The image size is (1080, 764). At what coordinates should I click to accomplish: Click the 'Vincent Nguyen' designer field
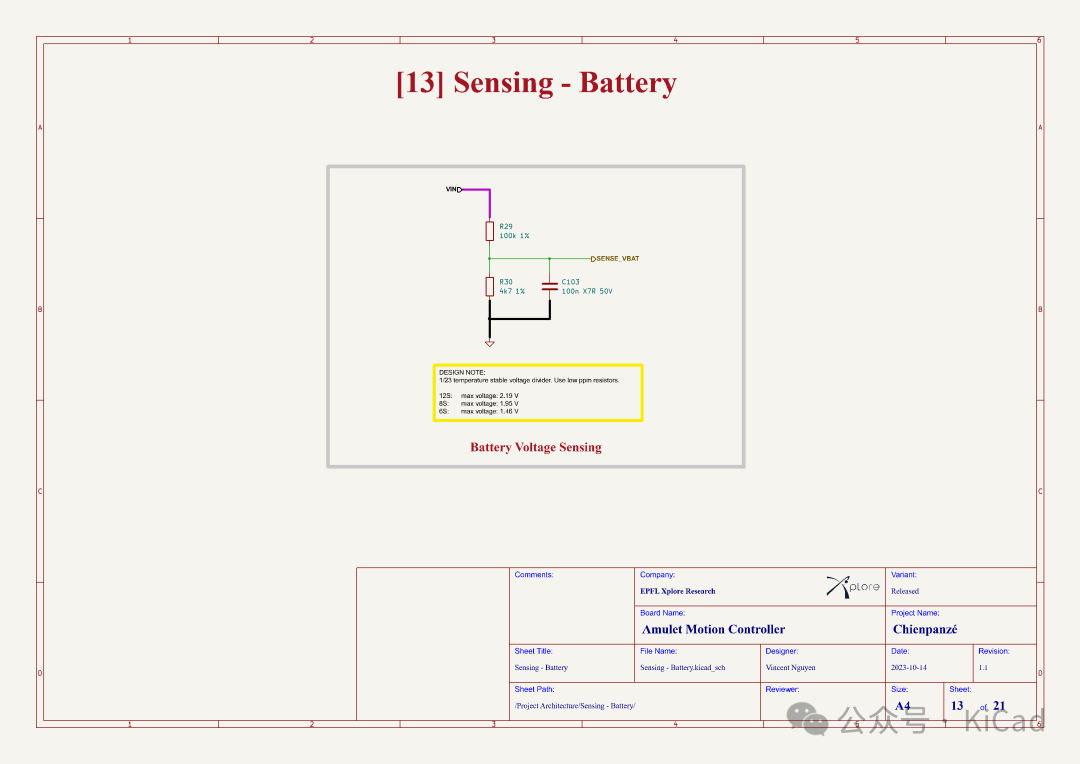tap(790, 667)
